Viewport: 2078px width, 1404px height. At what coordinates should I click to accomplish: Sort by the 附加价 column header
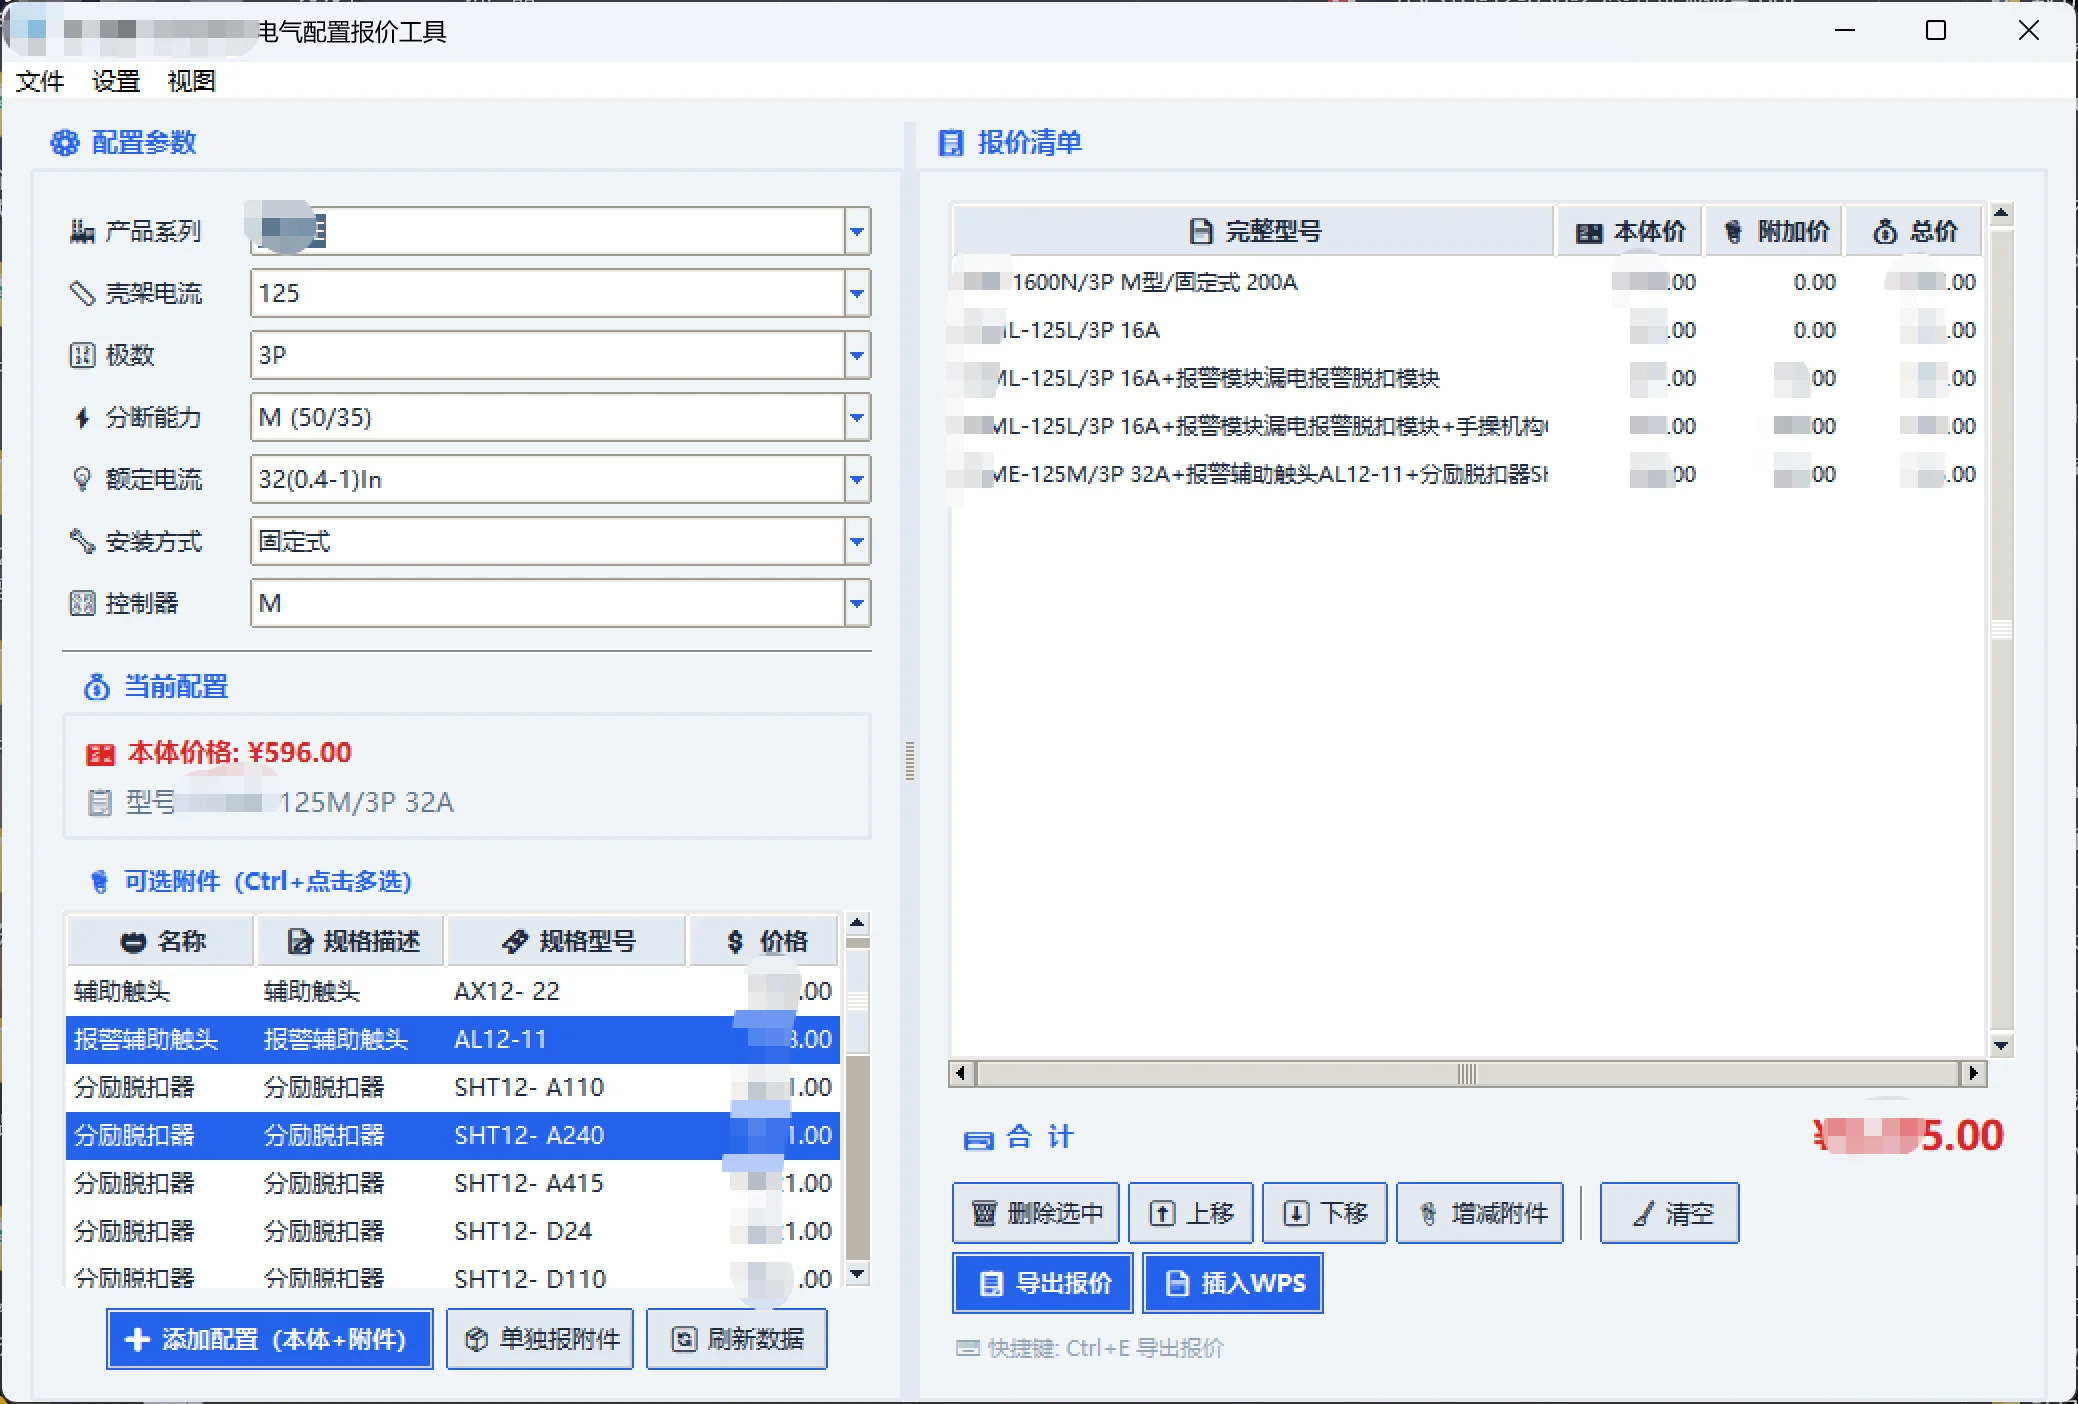point(1775,232)
